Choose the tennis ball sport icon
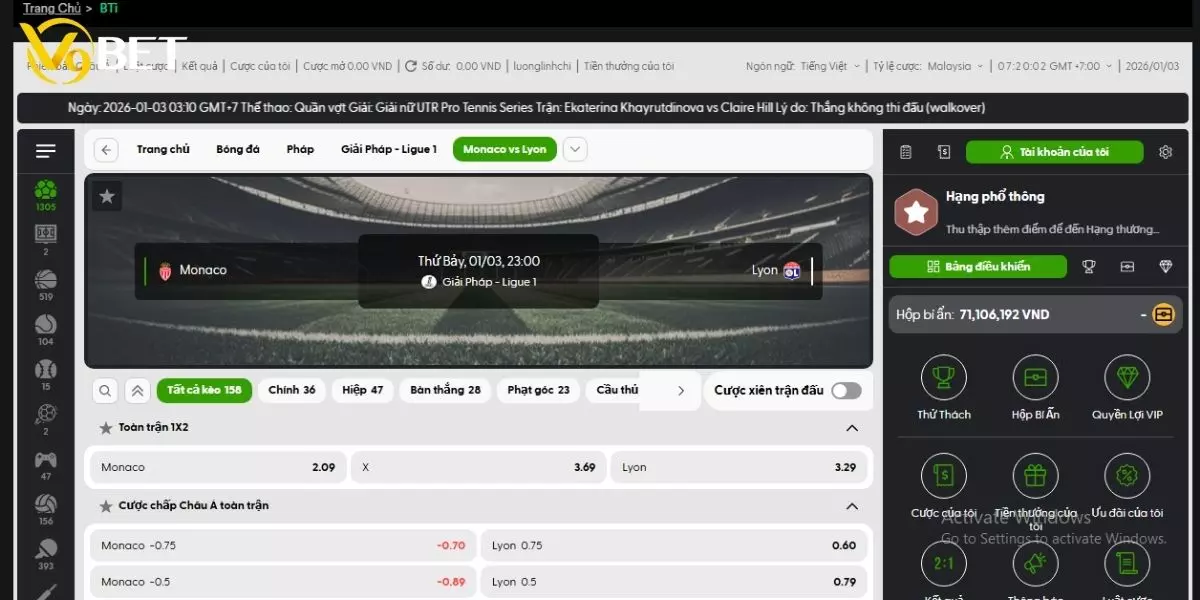This screenshot has height=600, width=1200. [46, 324]
